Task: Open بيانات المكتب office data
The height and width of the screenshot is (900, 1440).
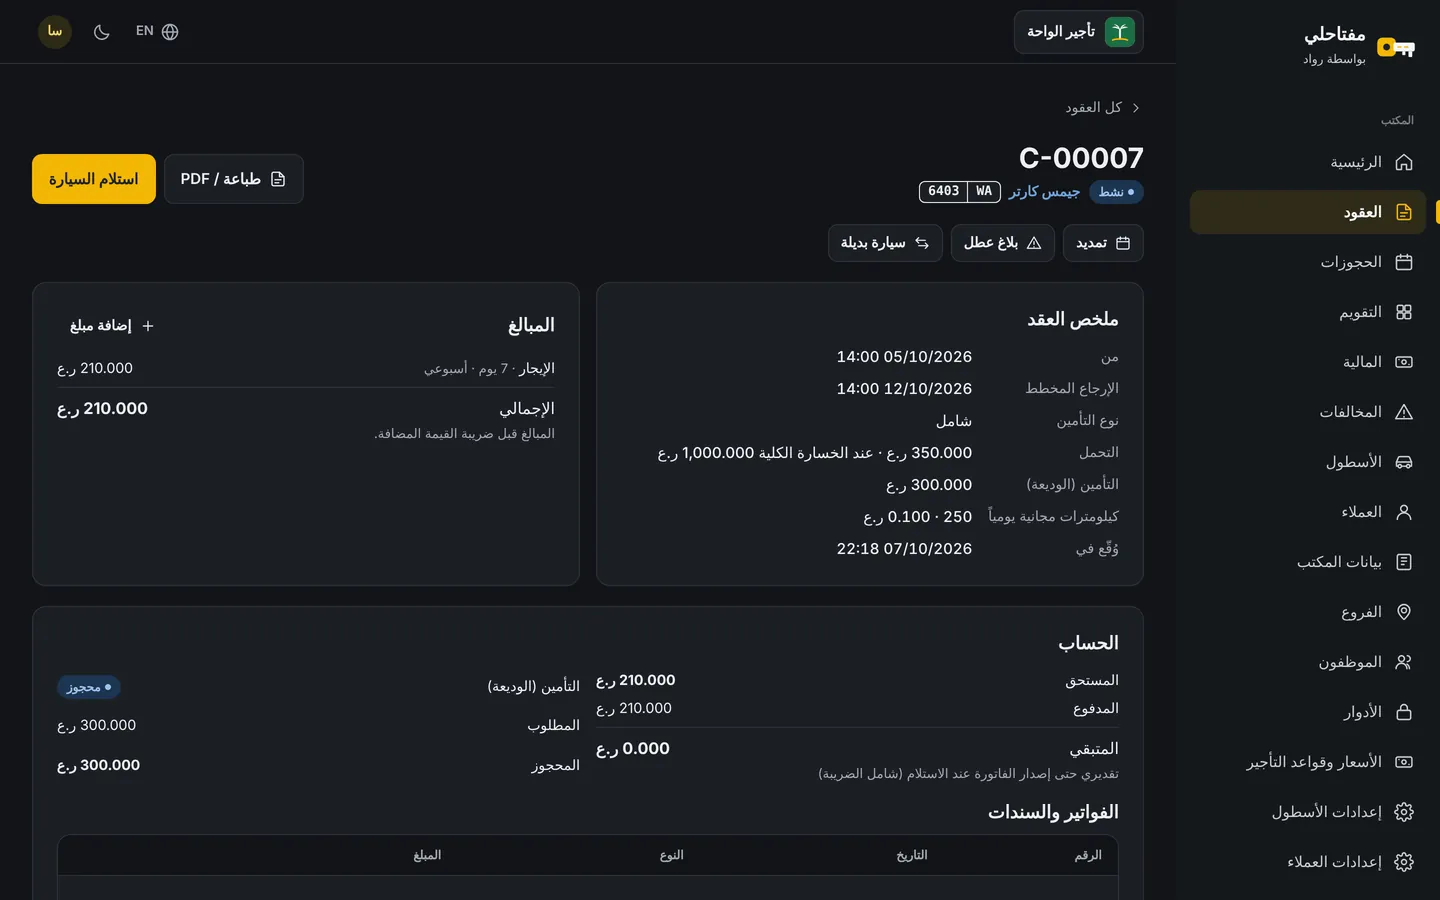Action: click(1308, 562)
